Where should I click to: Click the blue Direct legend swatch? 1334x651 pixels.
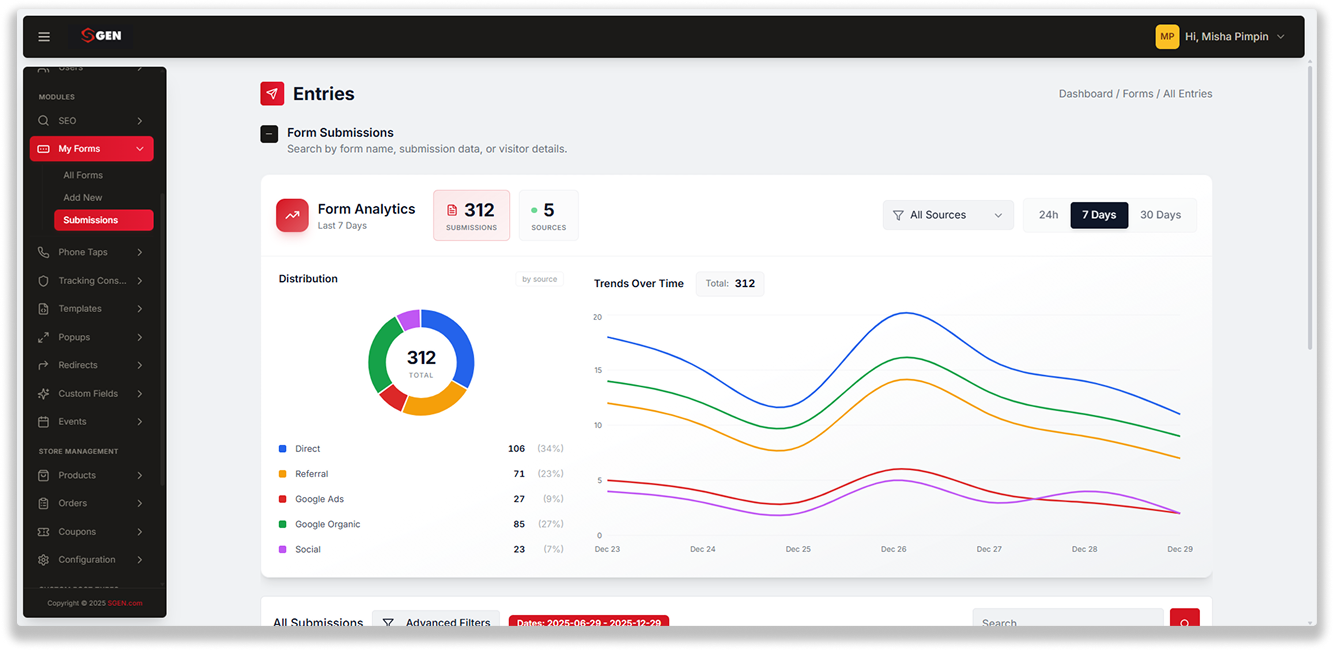tap(283, 449)
